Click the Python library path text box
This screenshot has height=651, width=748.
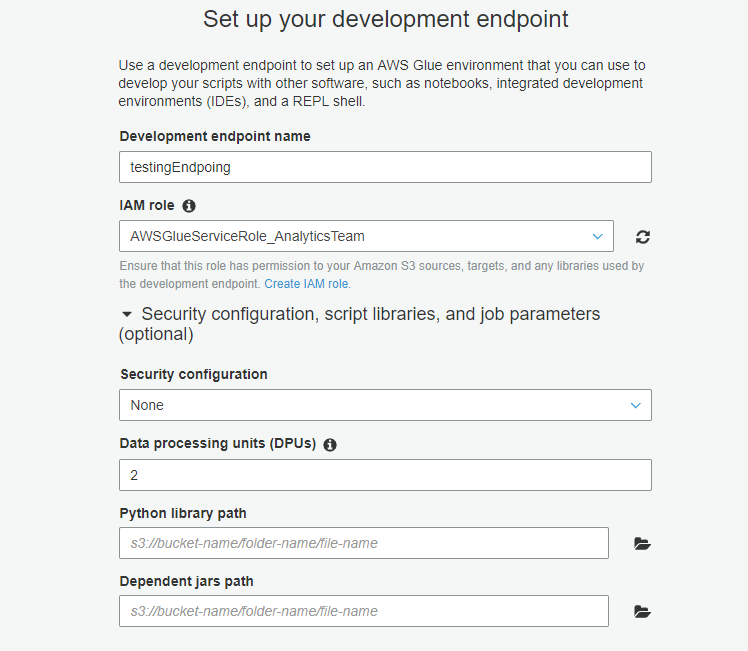coord(363,543)
